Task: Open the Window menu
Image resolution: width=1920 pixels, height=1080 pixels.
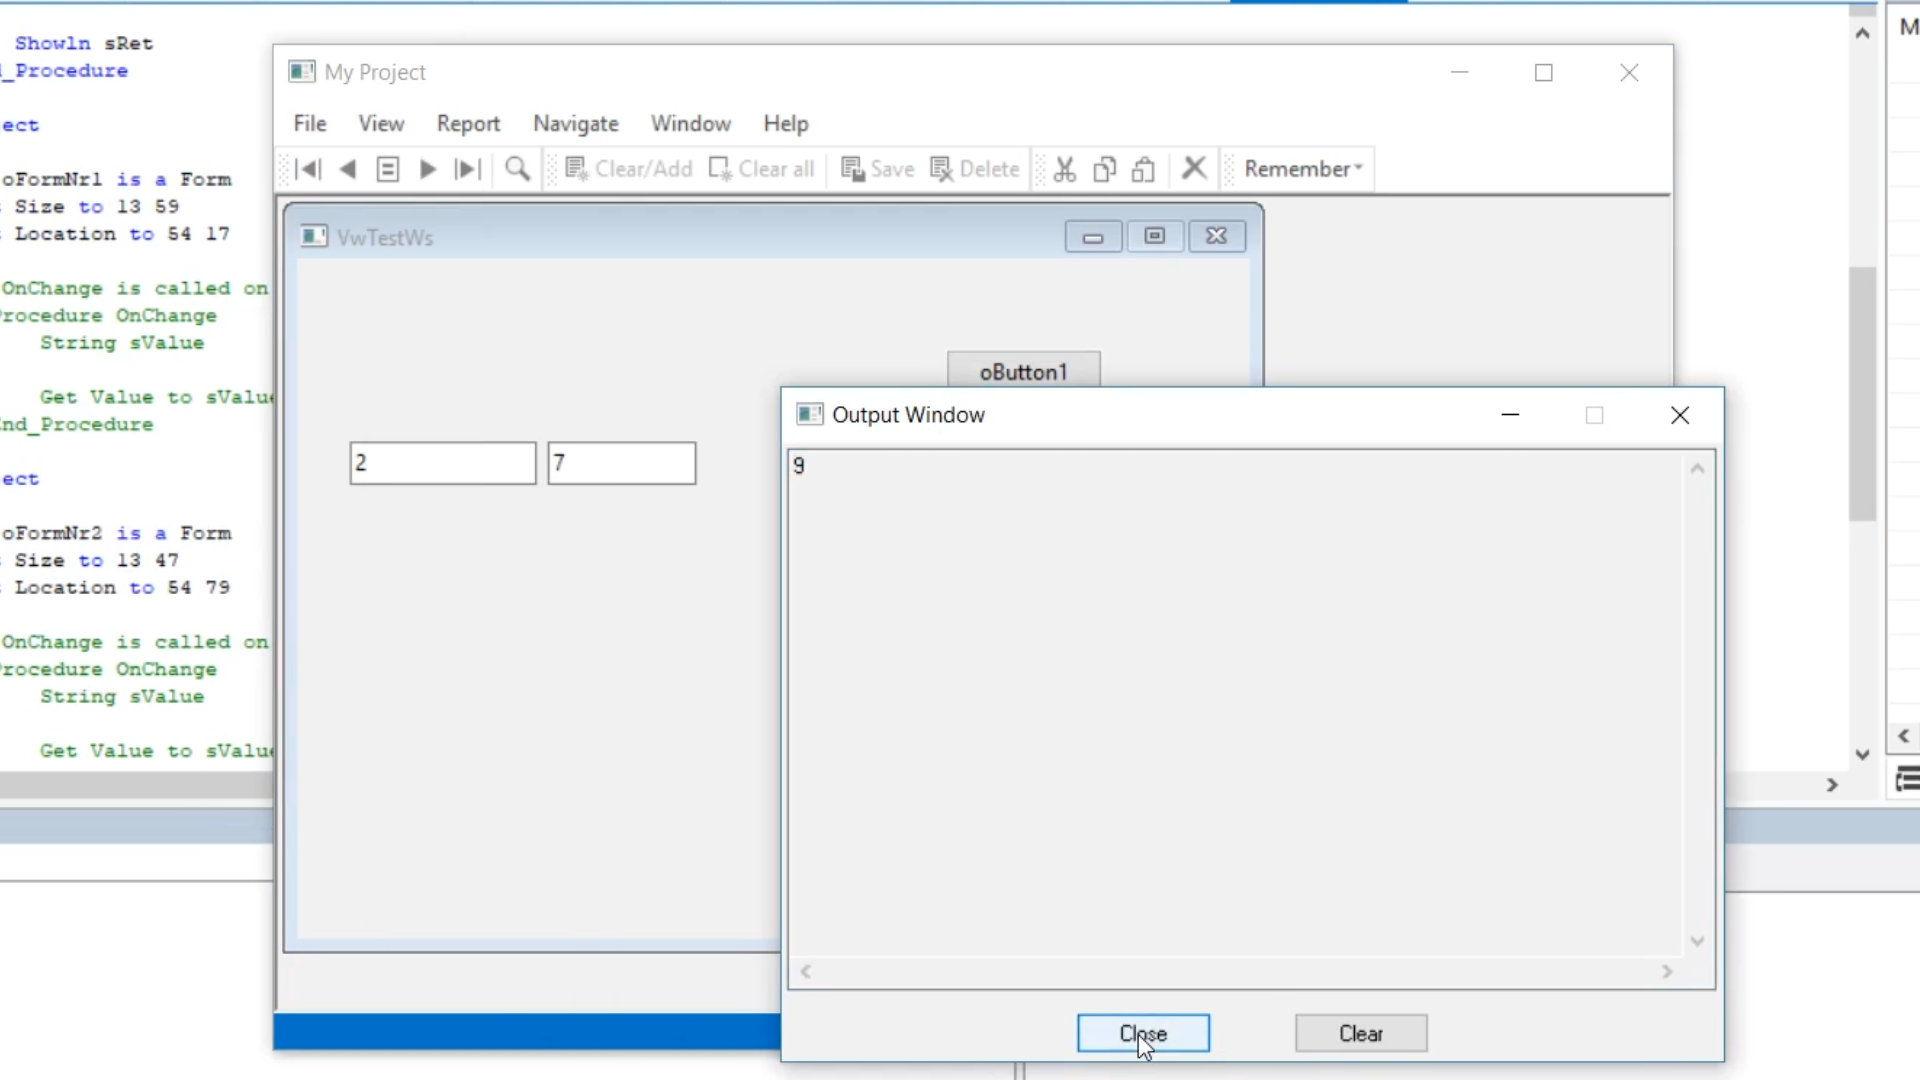Action: (690, 124)
